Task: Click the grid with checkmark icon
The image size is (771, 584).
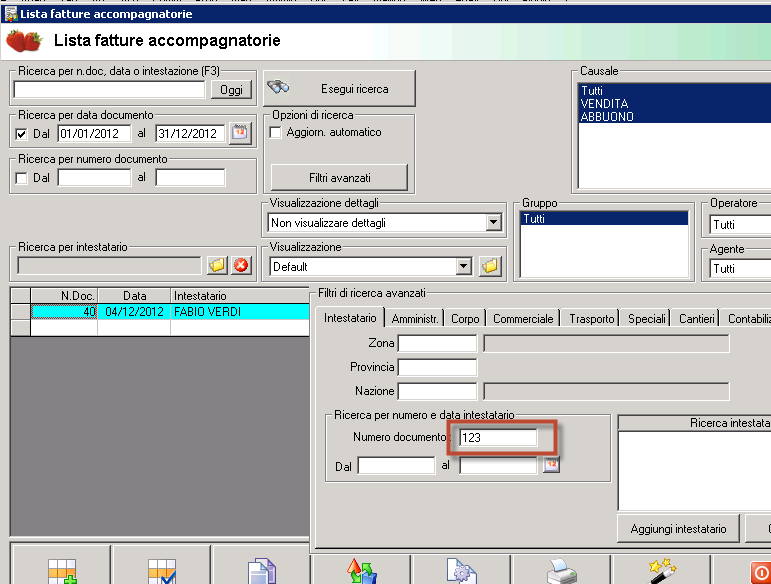Action: 162,571
